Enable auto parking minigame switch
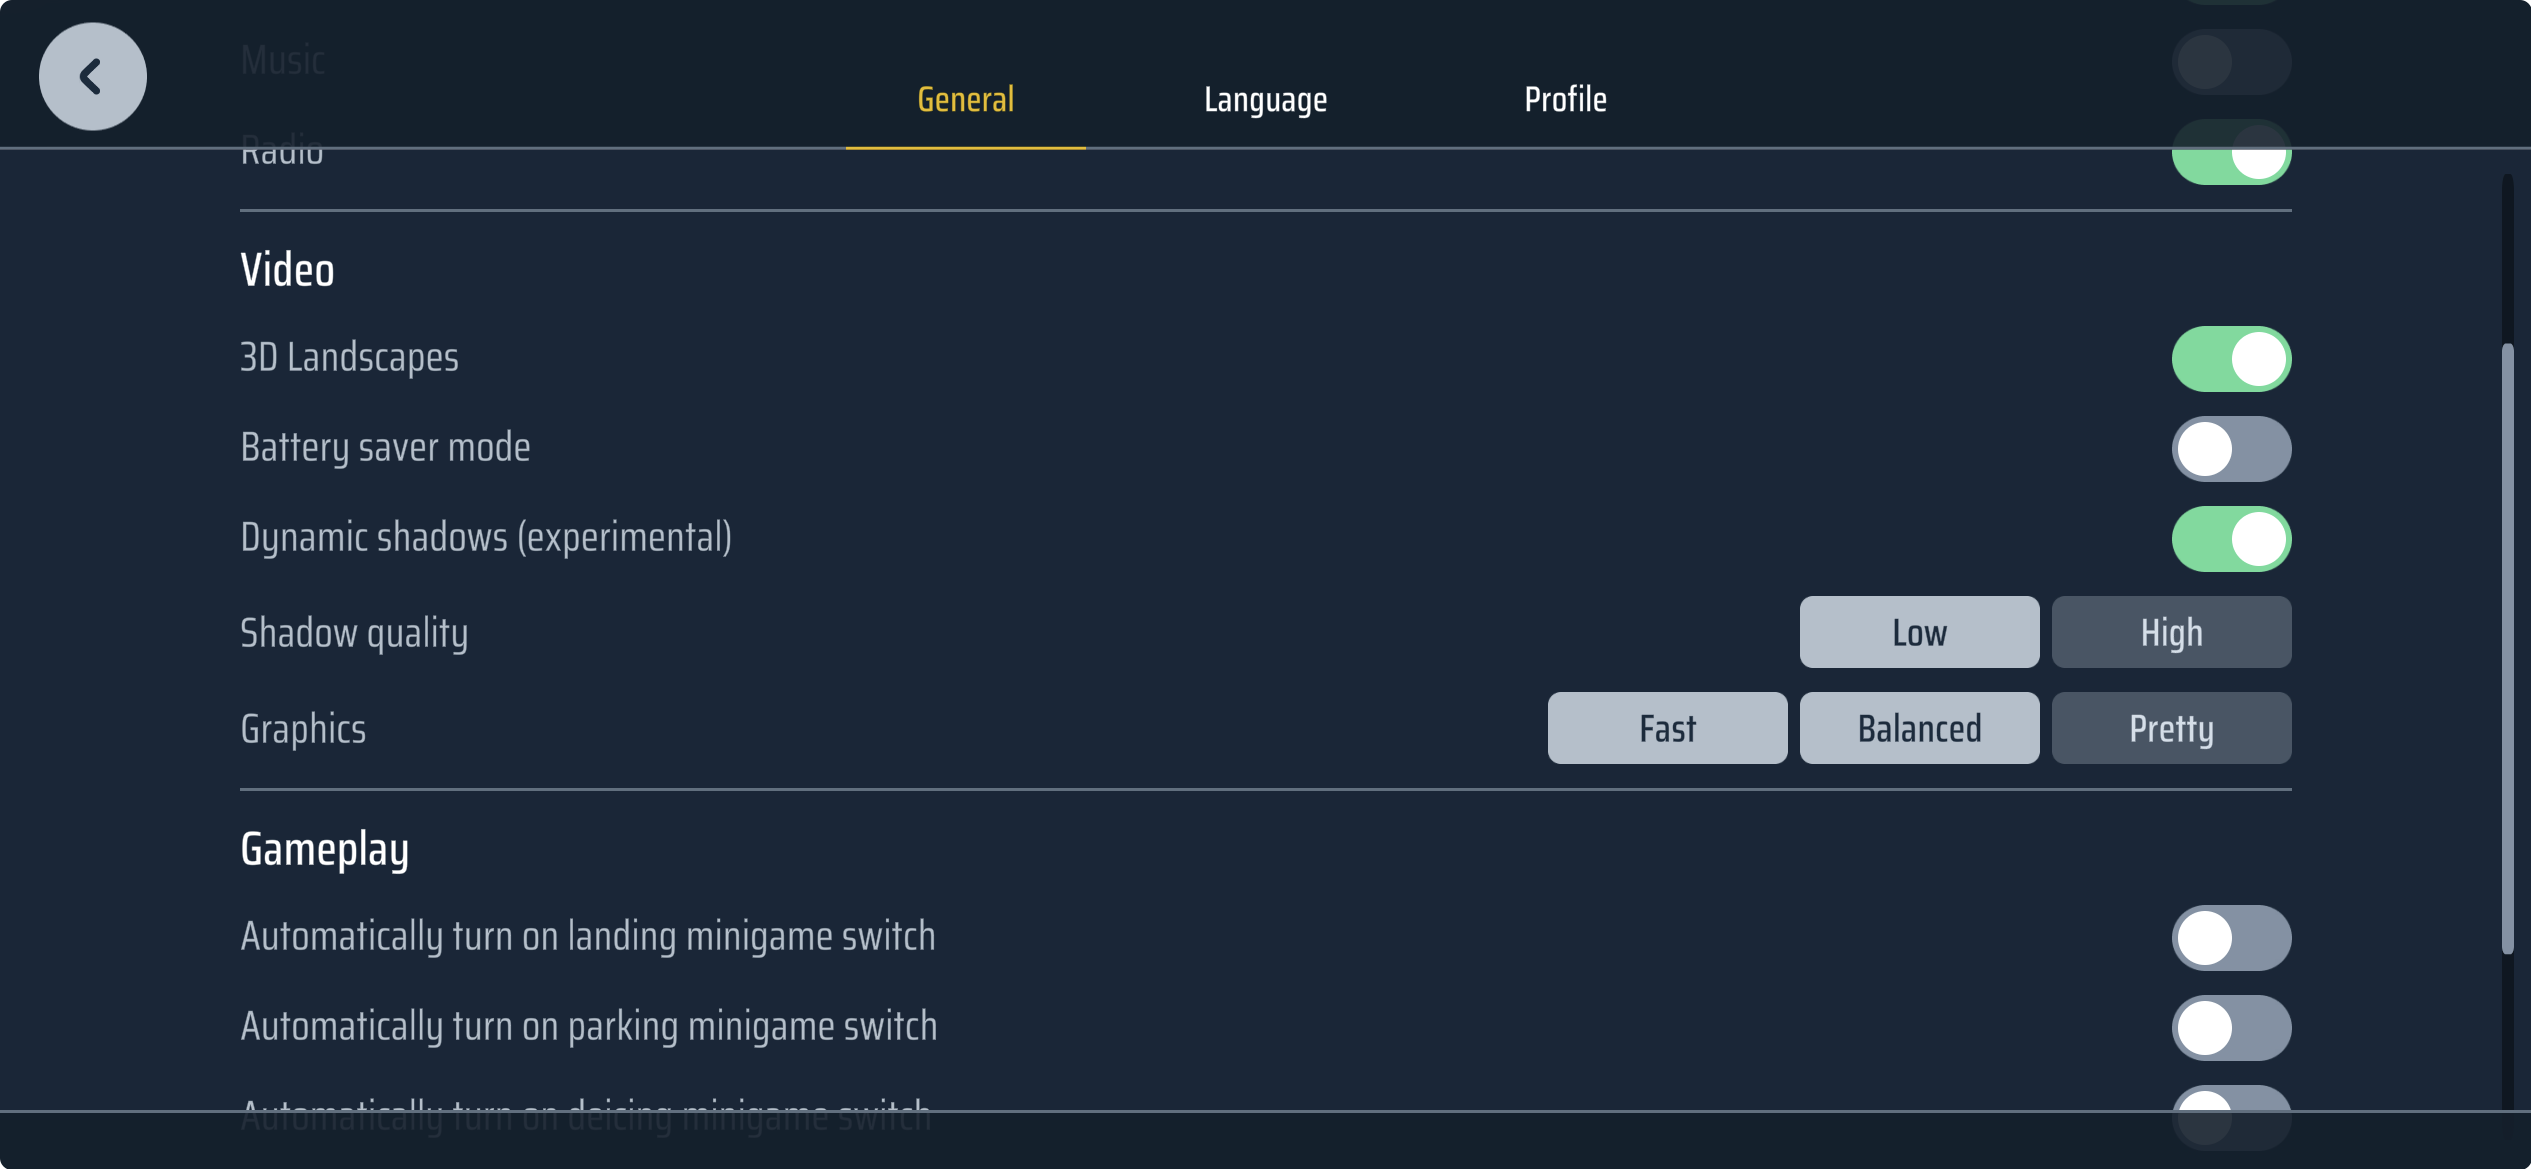The height and width of the screenshot is (1169, 2531). click(x=2231, y=1028)
